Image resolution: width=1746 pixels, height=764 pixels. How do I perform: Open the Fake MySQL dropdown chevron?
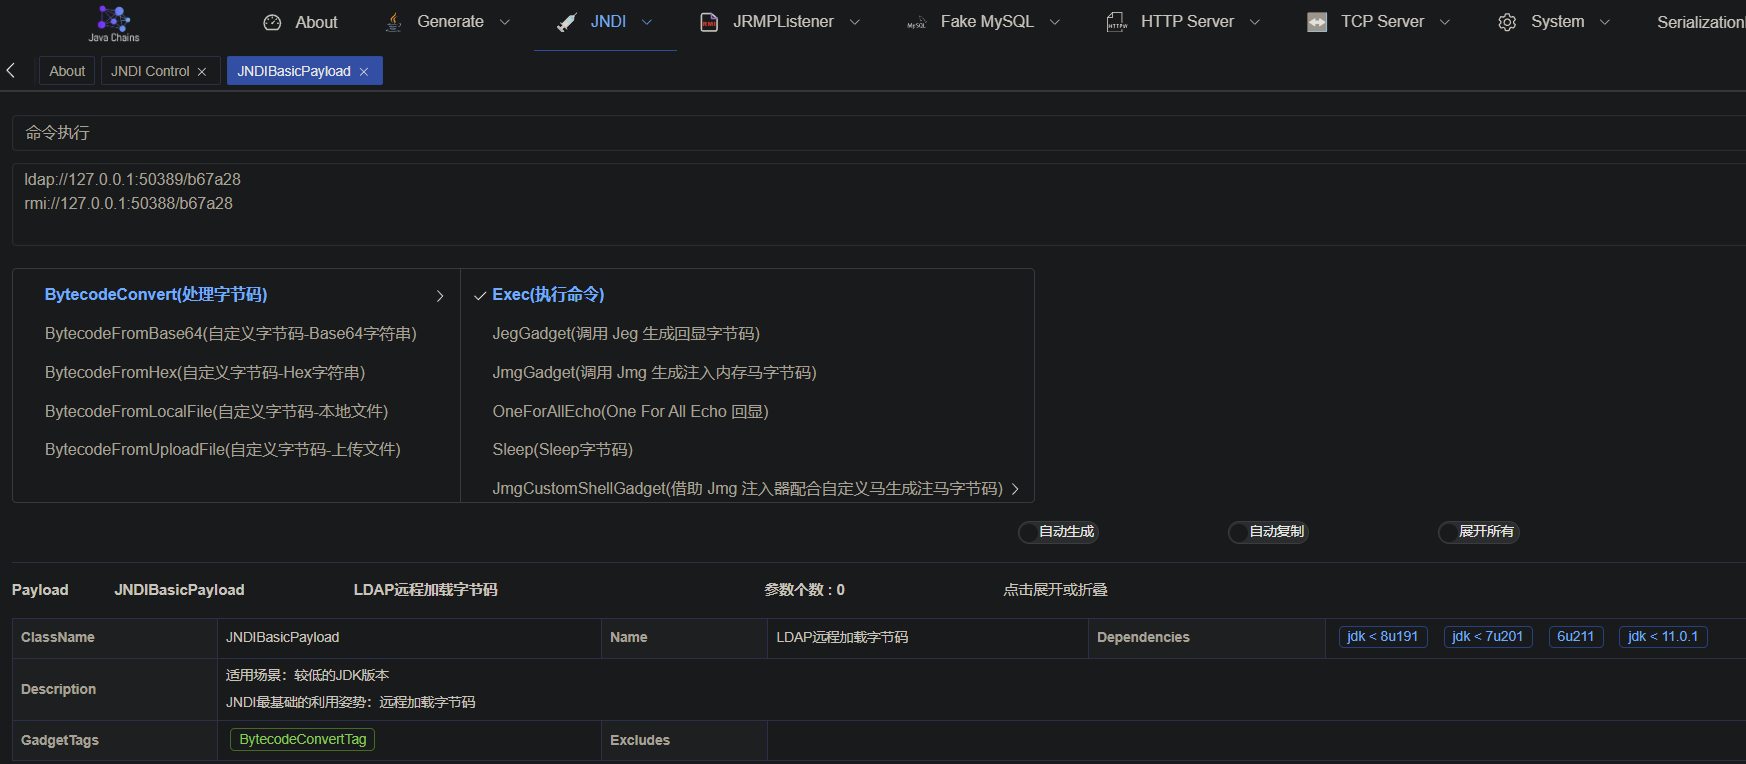pyautogui.click(x=1055, y=22)
